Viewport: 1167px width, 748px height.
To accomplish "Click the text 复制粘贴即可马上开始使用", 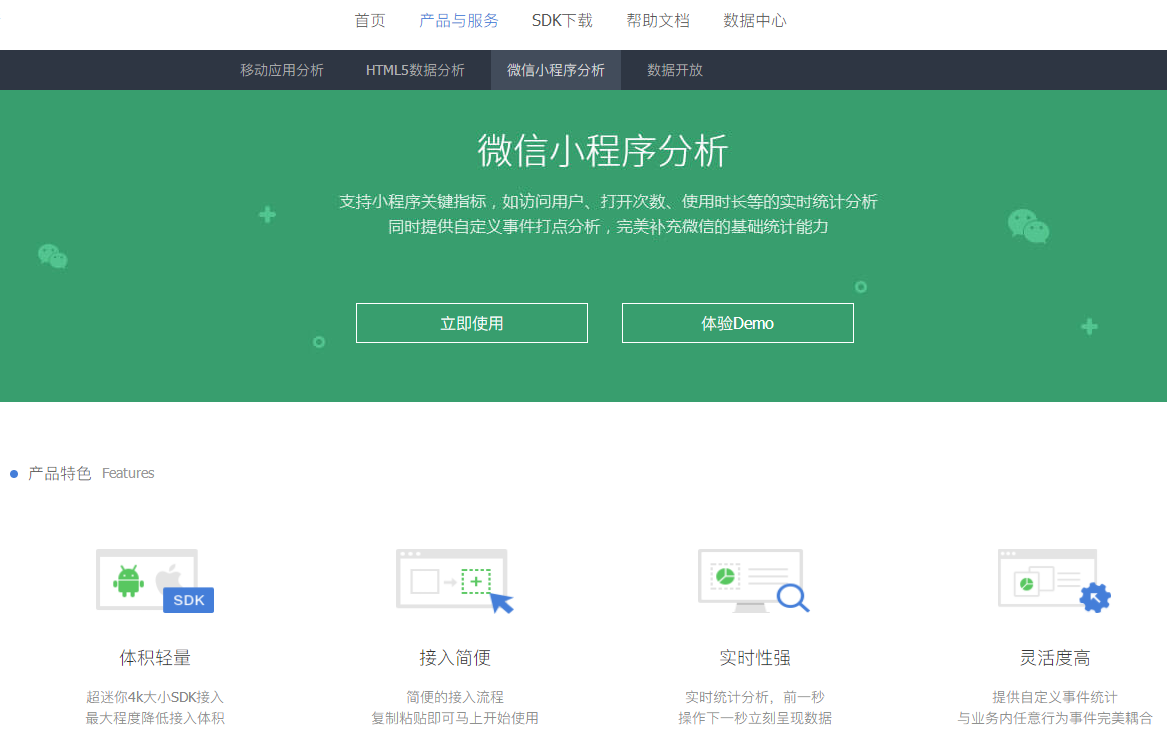I will (455, 718).
